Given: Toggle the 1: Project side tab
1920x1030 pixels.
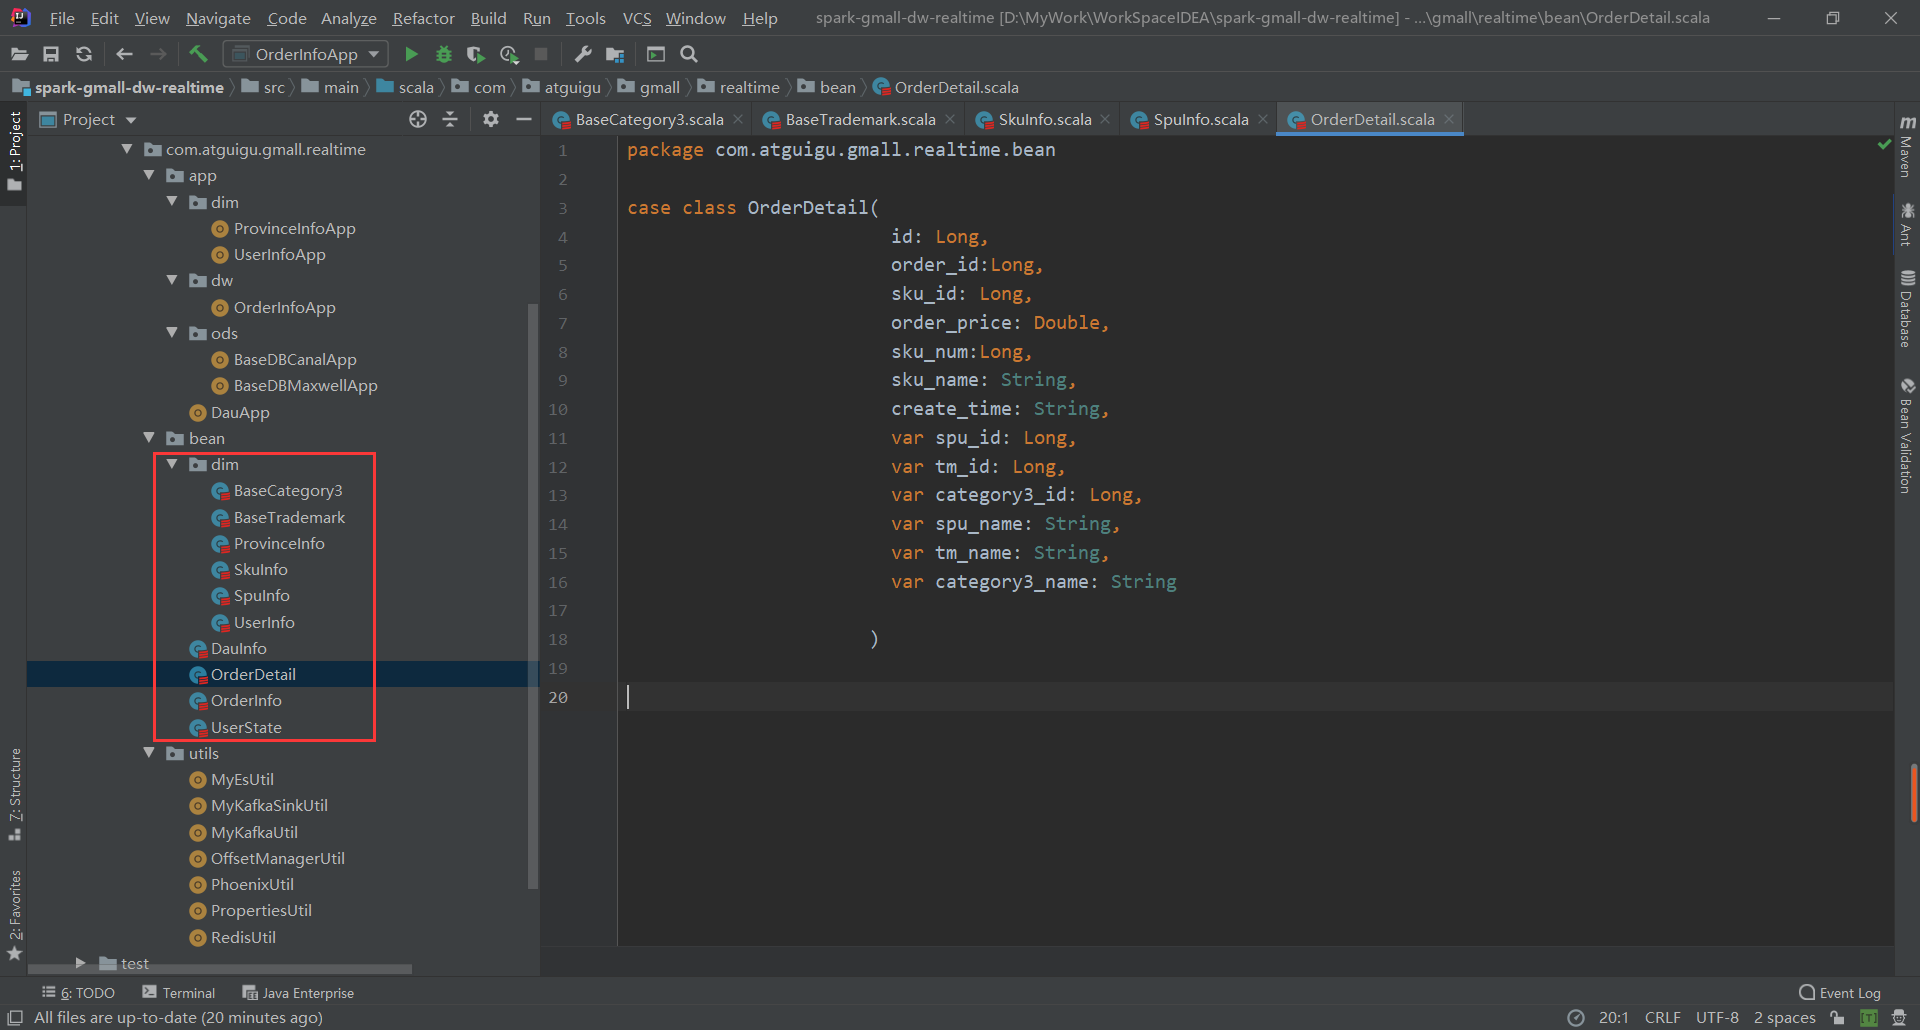Looking at the screenshot, I should [14, 152].
